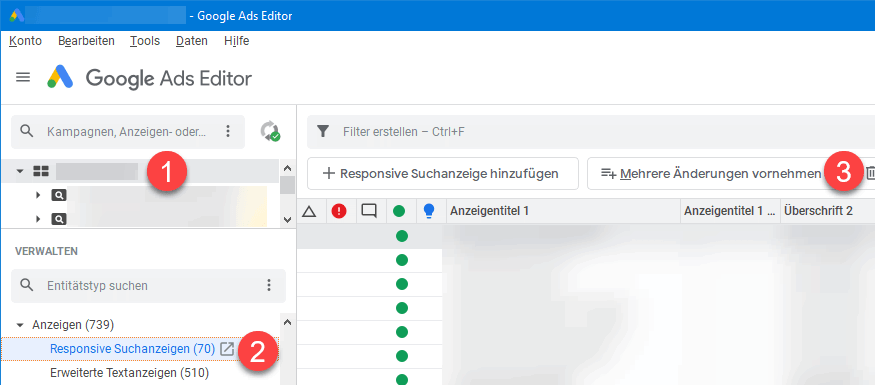Collapse the account tree node
Viewport: 875px width, 385px height.
(20, 171)
